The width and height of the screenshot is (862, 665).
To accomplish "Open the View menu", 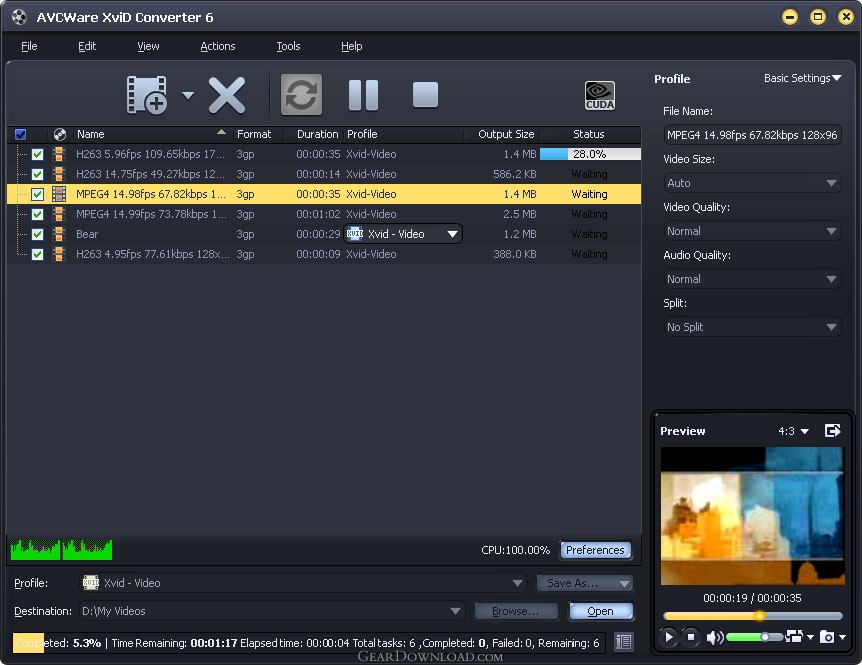I will 148,46.
